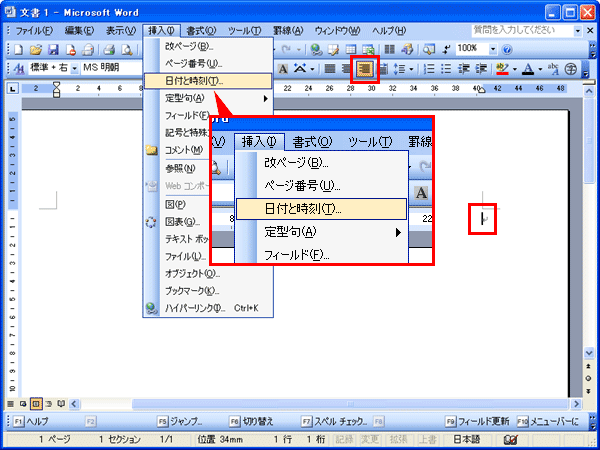Save document with floppy disk icon
The height and width of the screenshot is (450, 600).
[x=53, y=49]
